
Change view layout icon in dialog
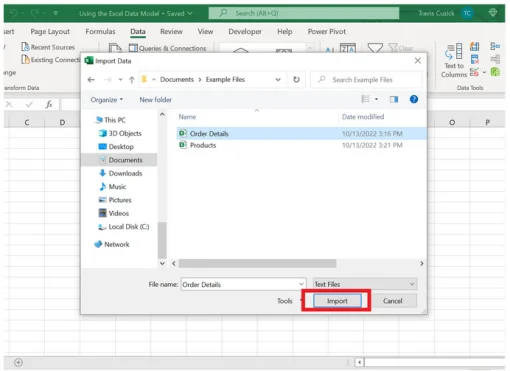pos(365,99)
